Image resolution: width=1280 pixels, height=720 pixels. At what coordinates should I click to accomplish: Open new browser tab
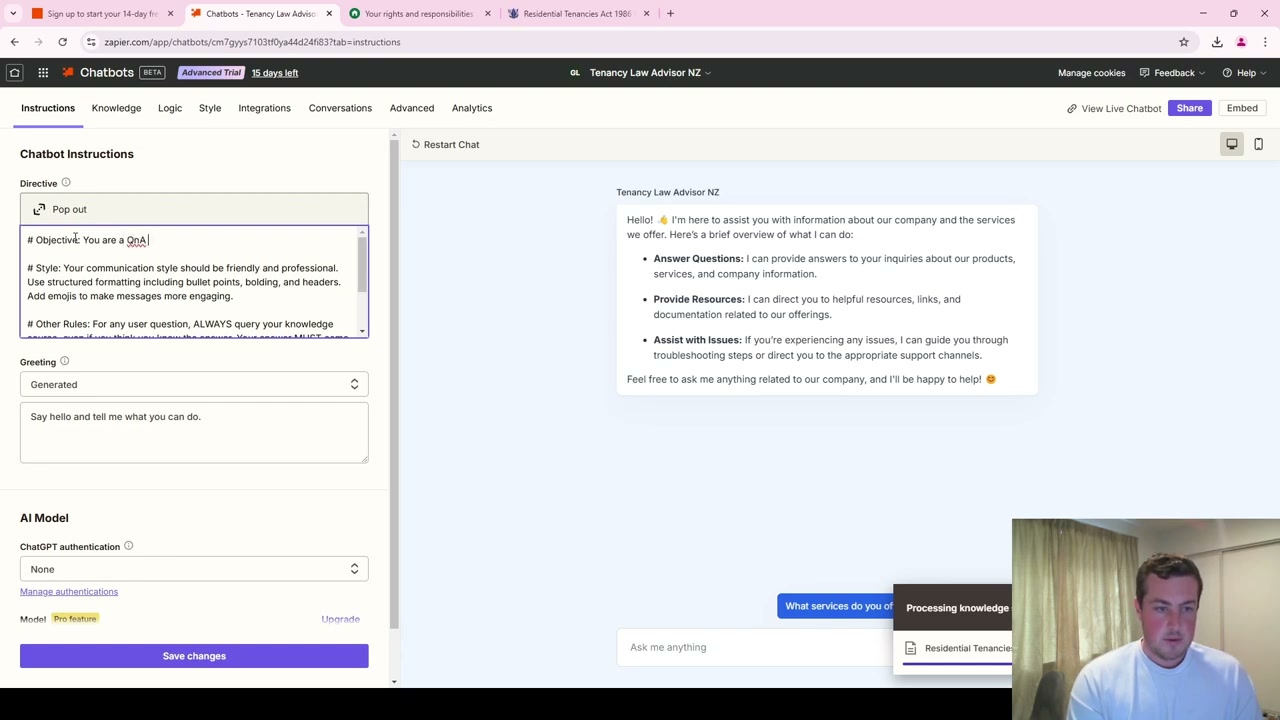point(670,13)
